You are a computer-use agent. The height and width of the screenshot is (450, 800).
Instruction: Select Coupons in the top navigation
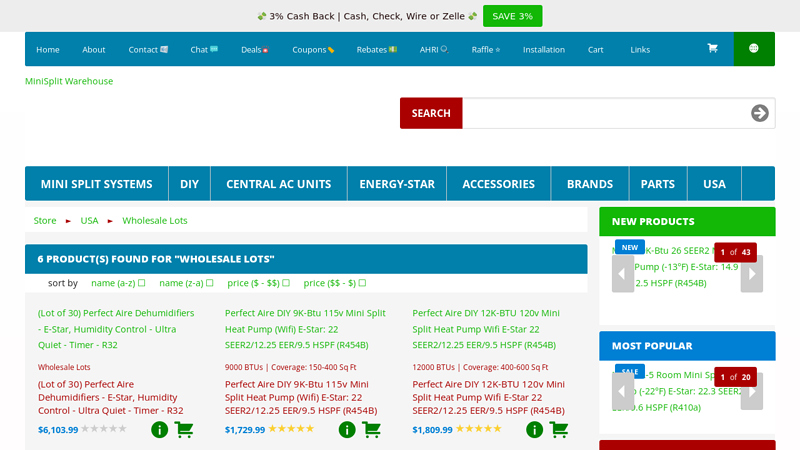(313, 49)
